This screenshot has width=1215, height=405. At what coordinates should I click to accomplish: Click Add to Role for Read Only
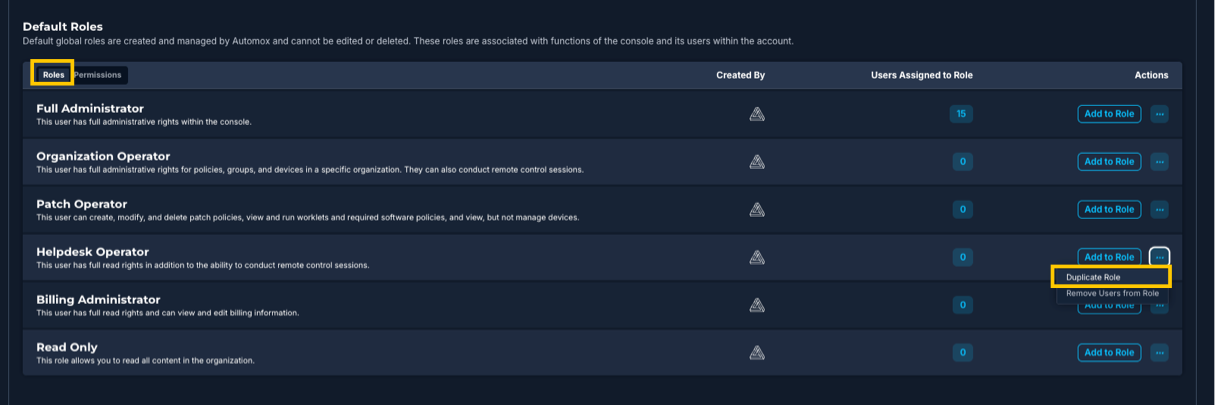pos(1109,352)
